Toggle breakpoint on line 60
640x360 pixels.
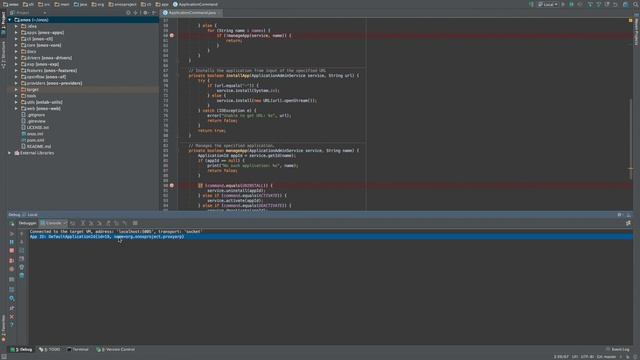pyautogui.click(x=172, y=36)
